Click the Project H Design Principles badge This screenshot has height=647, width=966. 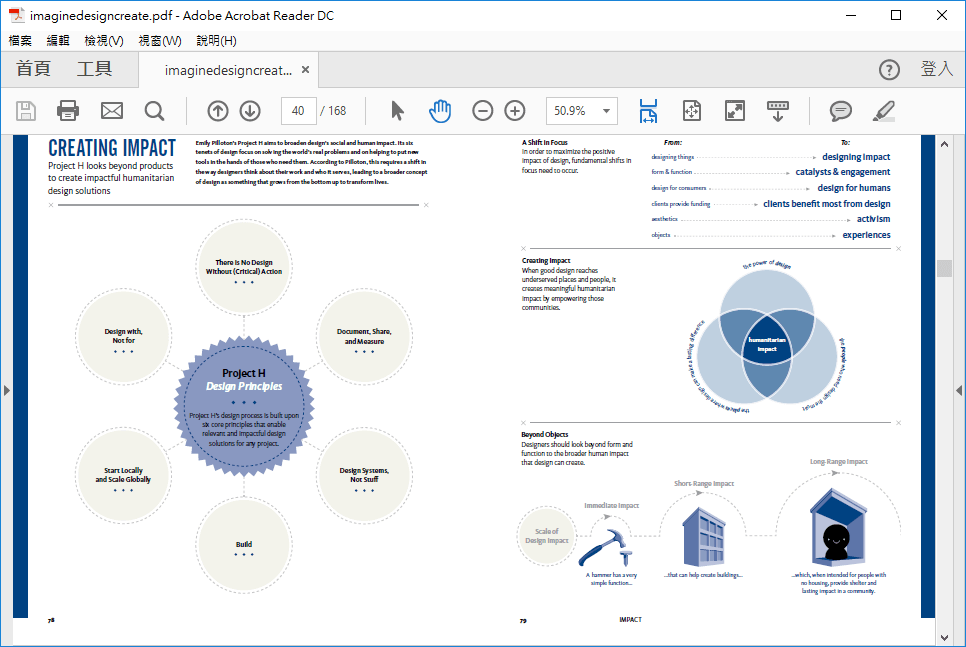pyautogui.click(x=244, y=406)
